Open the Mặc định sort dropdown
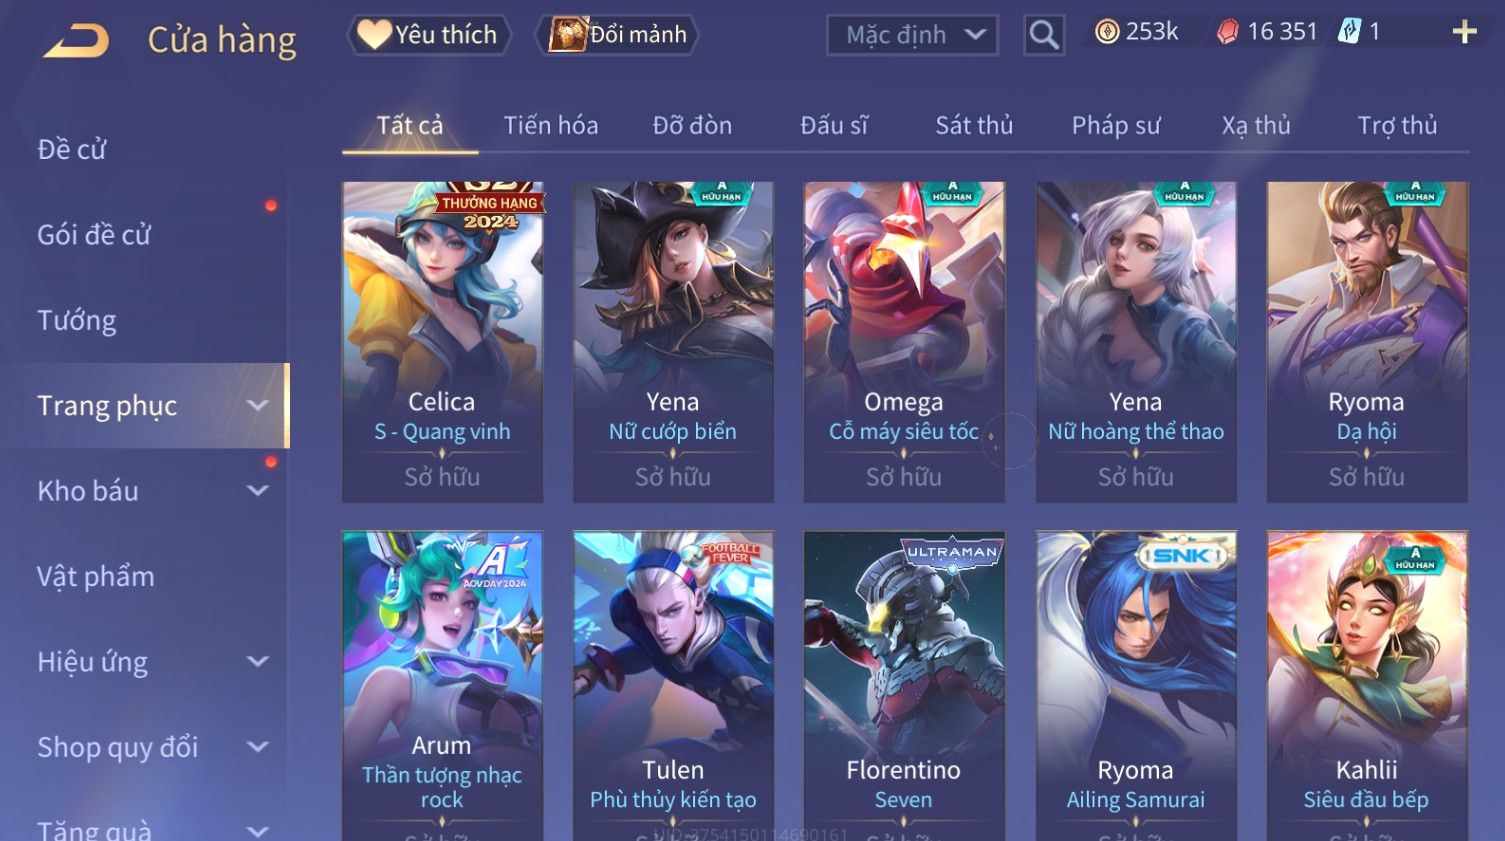The image size is (1505, 841). tap(912, 35)
